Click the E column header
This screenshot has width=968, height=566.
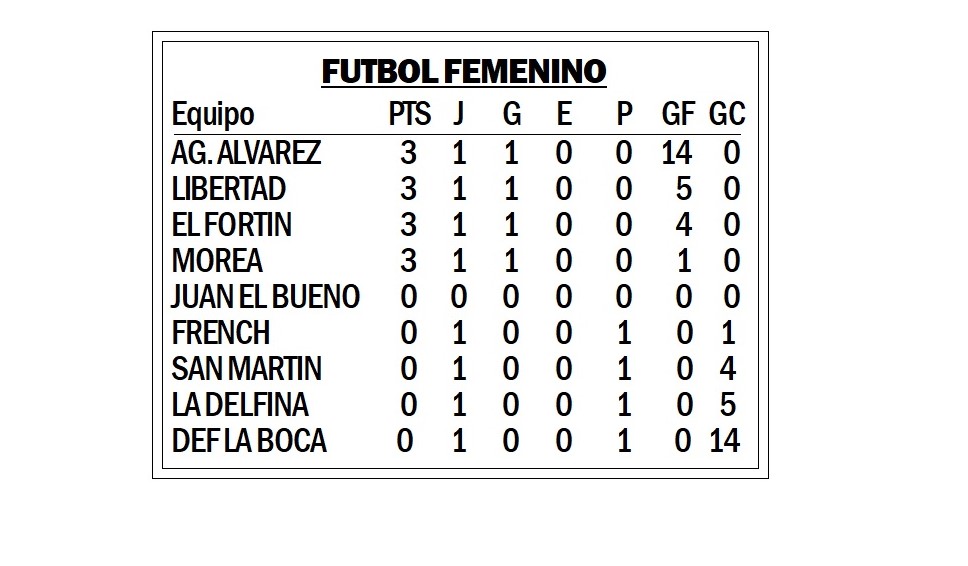(564, 114)
